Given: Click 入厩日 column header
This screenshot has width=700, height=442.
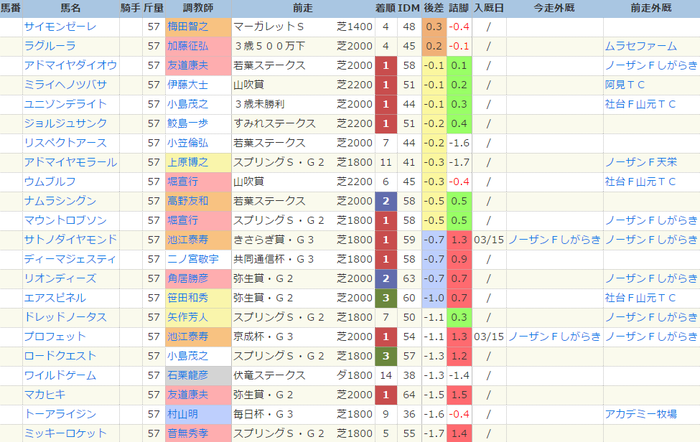Looking at the screenshot, I should [489, 8].
